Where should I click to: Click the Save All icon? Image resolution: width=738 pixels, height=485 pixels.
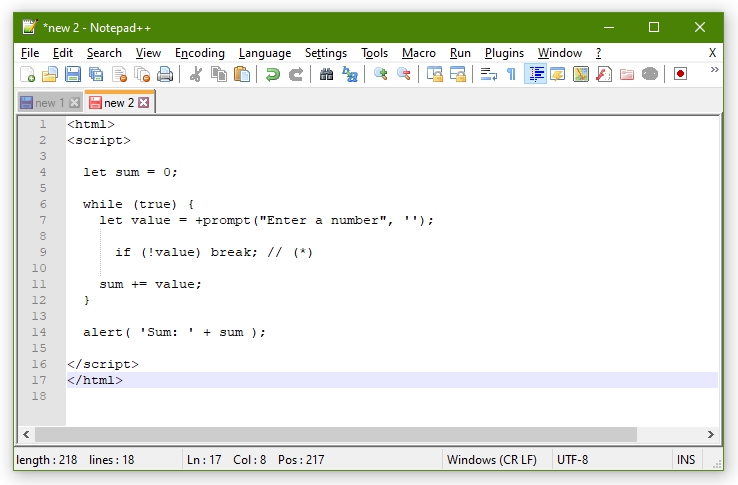96,74
